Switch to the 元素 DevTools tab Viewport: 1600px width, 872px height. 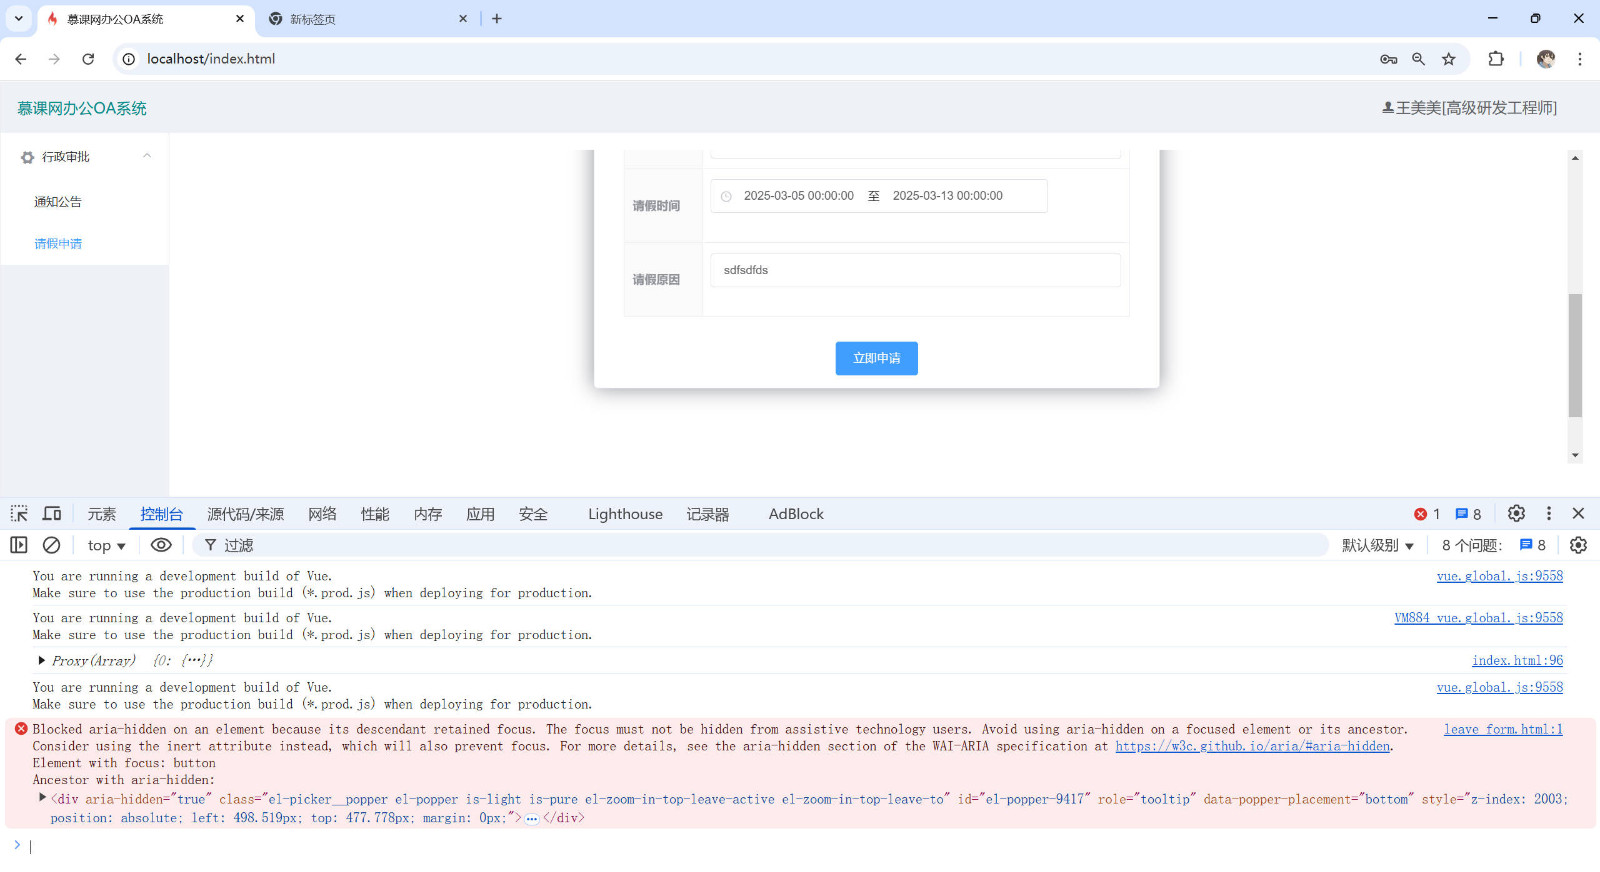click(102, 514)
